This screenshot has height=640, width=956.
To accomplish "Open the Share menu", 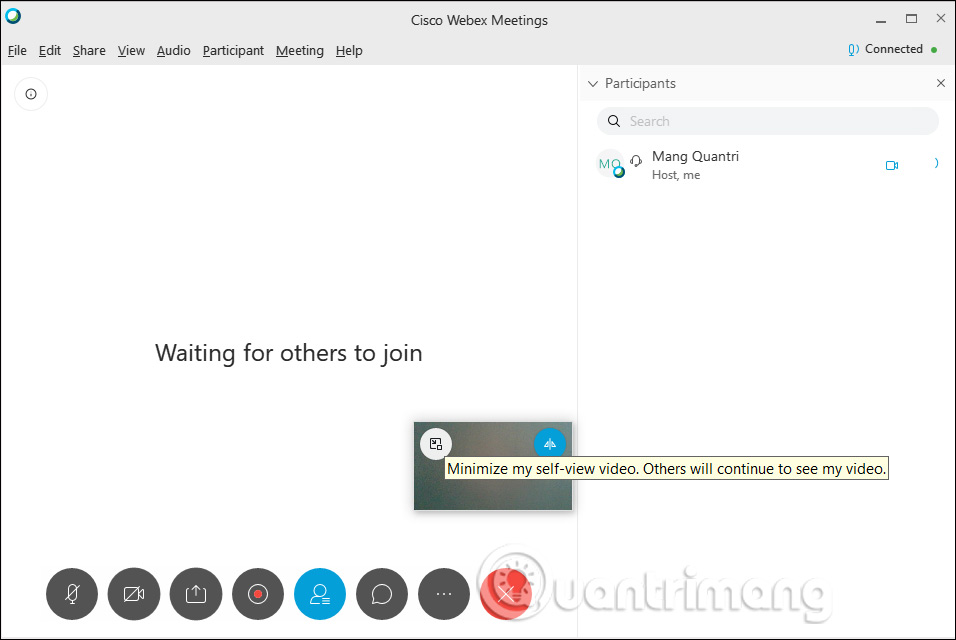I will coord(89,51).
